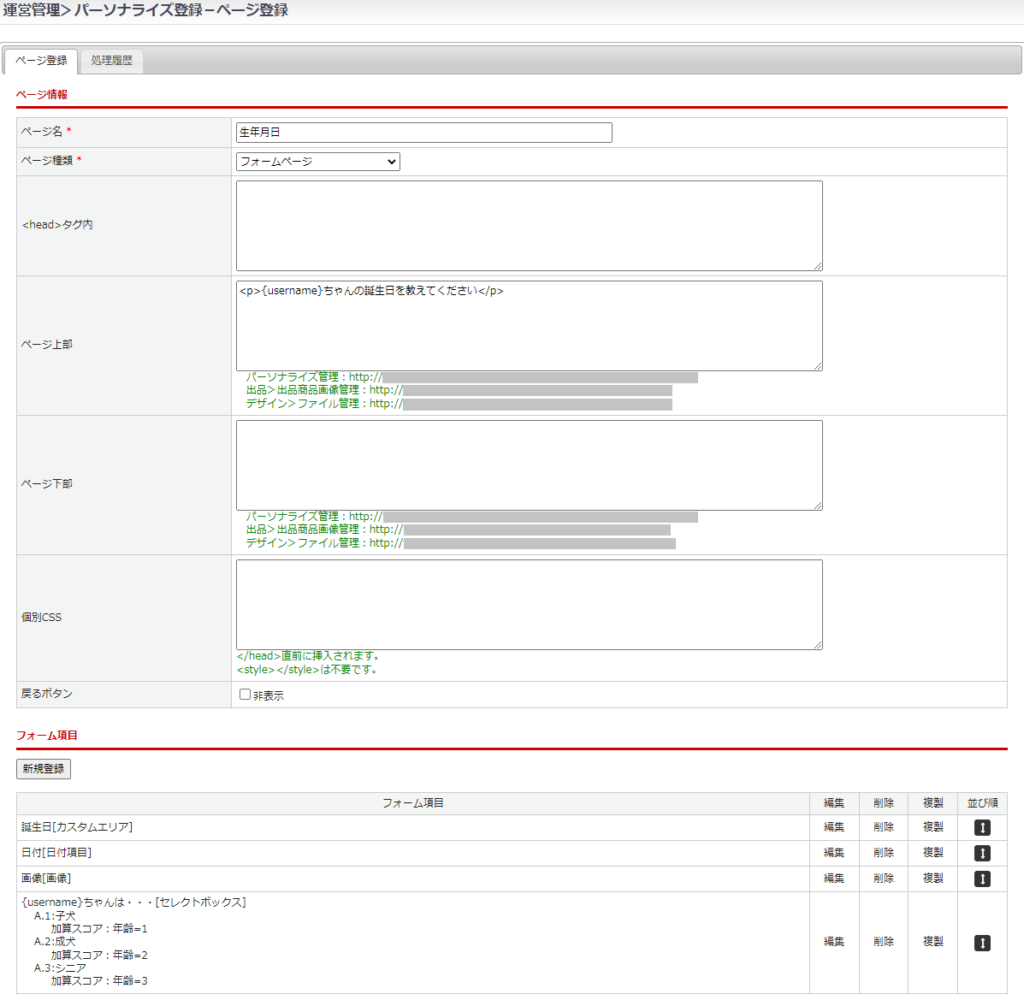
Task: Click 削除 for 日付[日付項目]
Action: (x=883, y=853)
